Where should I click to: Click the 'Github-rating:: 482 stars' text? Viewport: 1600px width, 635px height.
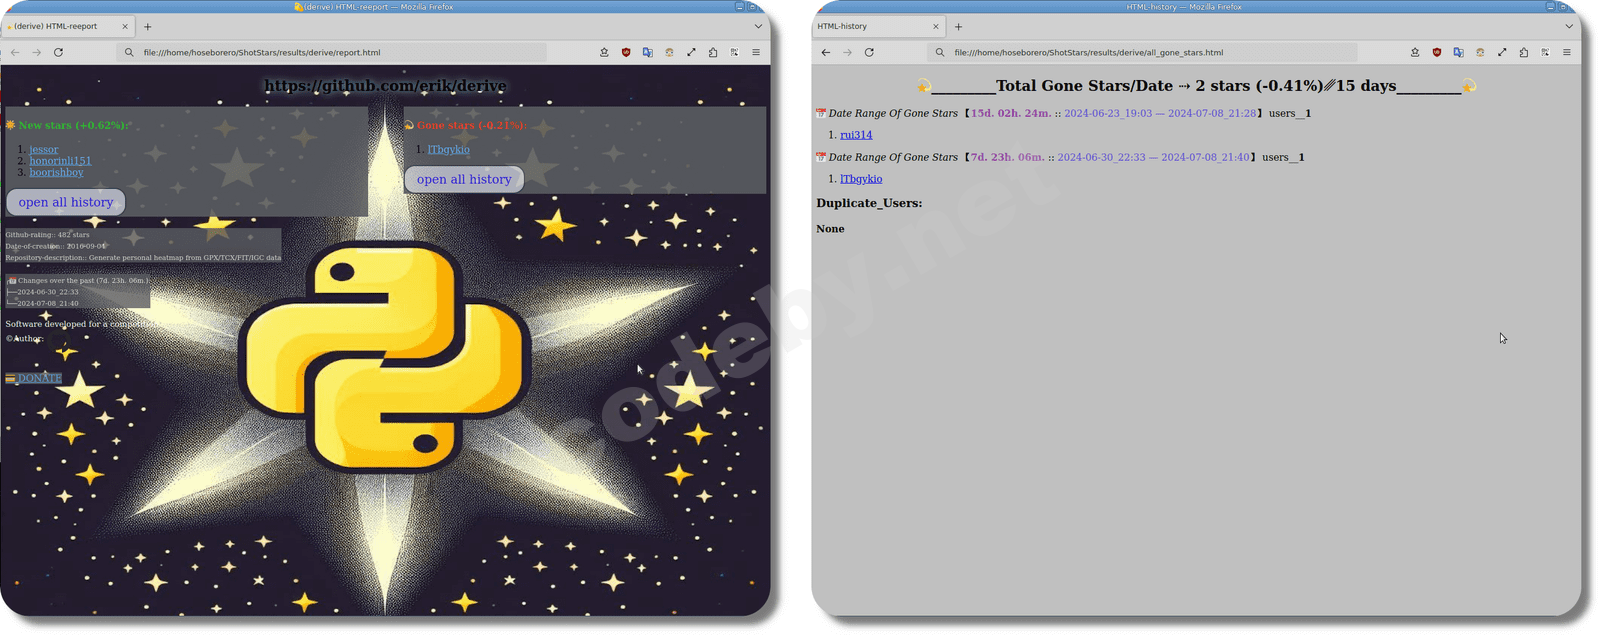coord(47,235)
